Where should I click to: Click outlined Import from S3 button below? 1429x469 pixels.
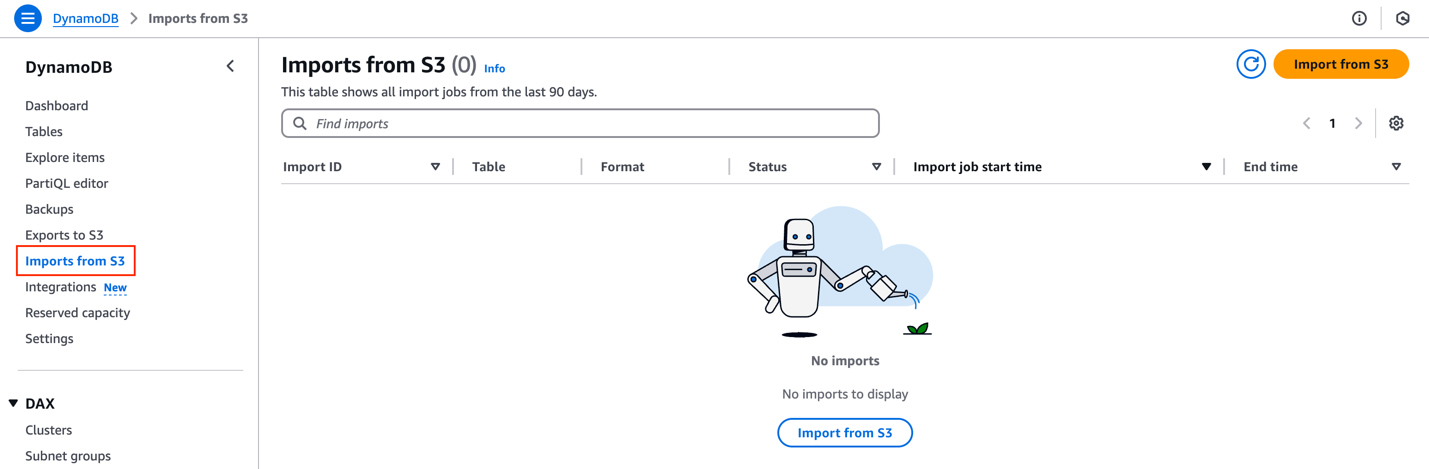845,433
